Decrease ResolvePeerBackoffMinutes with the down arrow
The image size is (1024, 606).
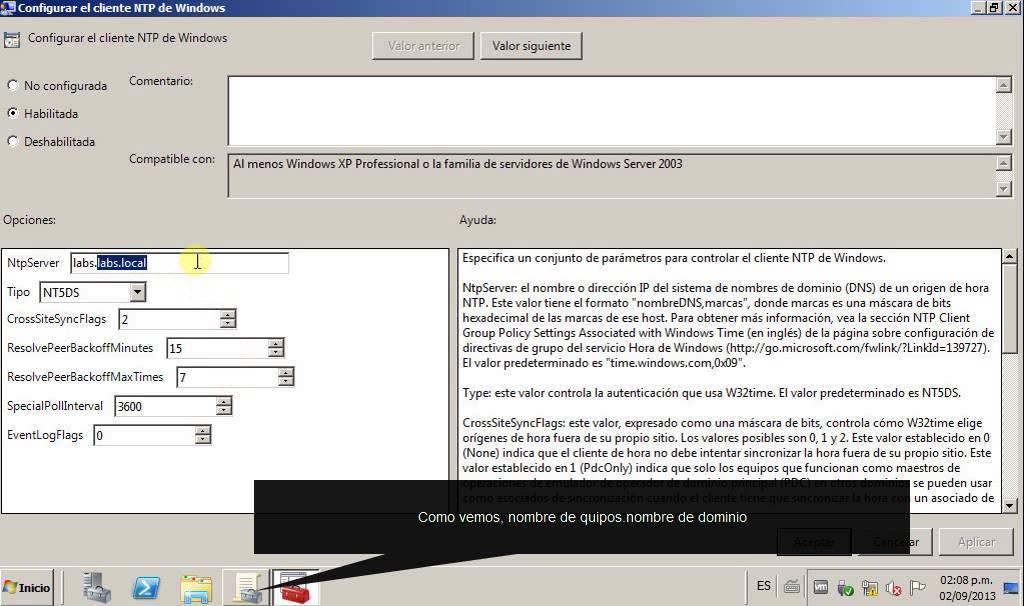pos(276,352)
